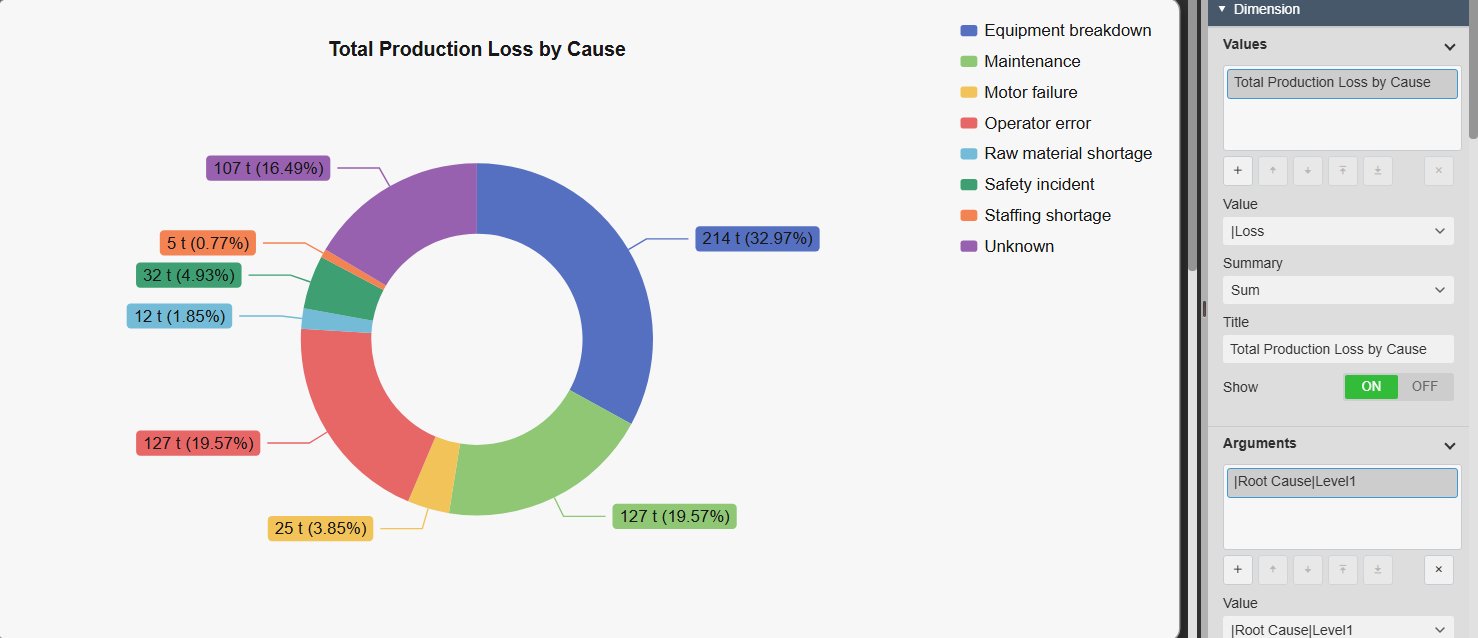This screenshot has height=638, width=1478.
Task: Click the properties panel vertical scrollbar
Action: coord(1473,70)
